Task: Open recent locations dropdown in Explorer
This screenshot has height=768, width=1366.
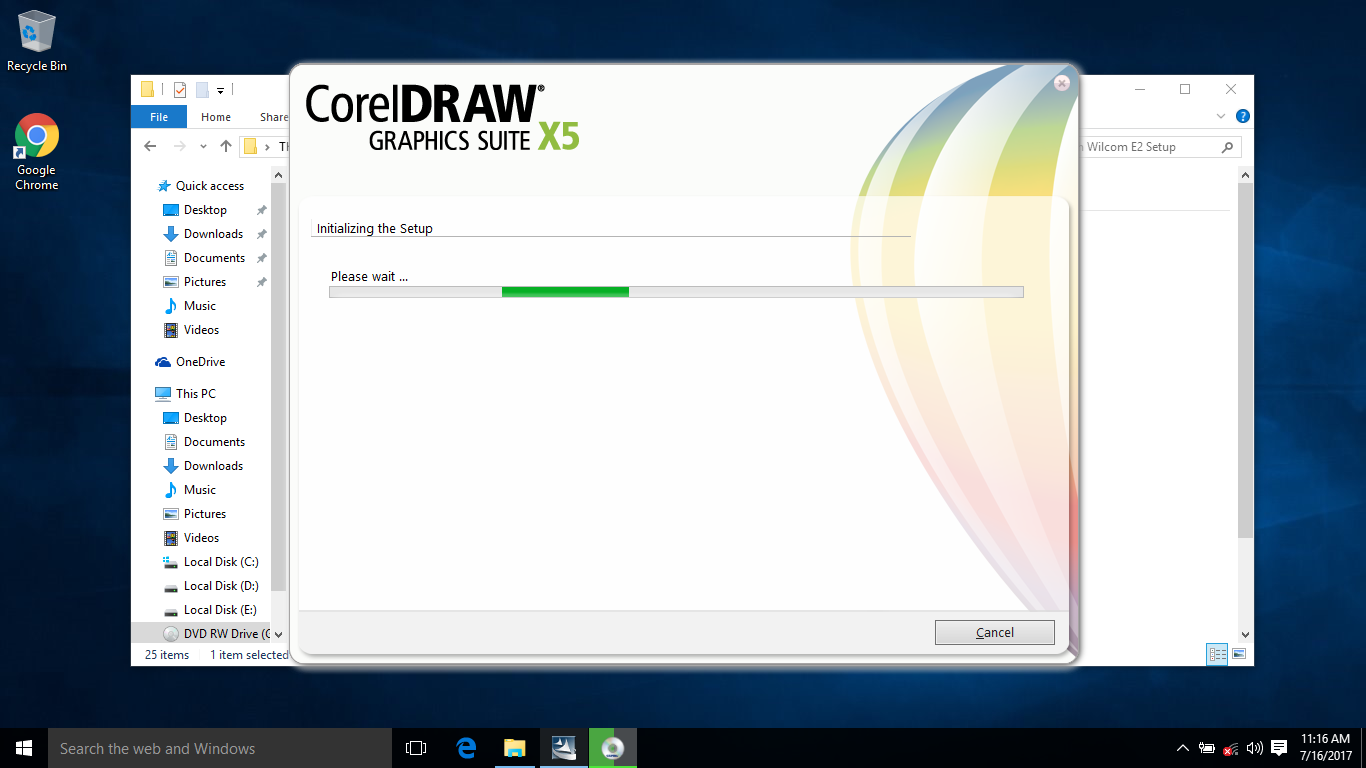Action: click(x=204, y=146)
